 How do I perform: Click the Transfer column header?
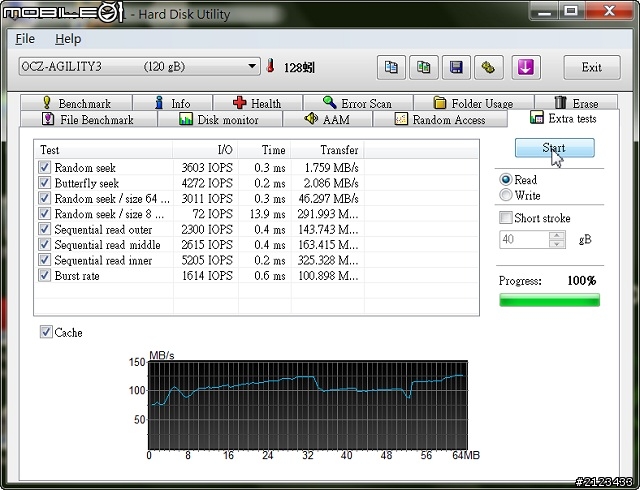[327, 150]
